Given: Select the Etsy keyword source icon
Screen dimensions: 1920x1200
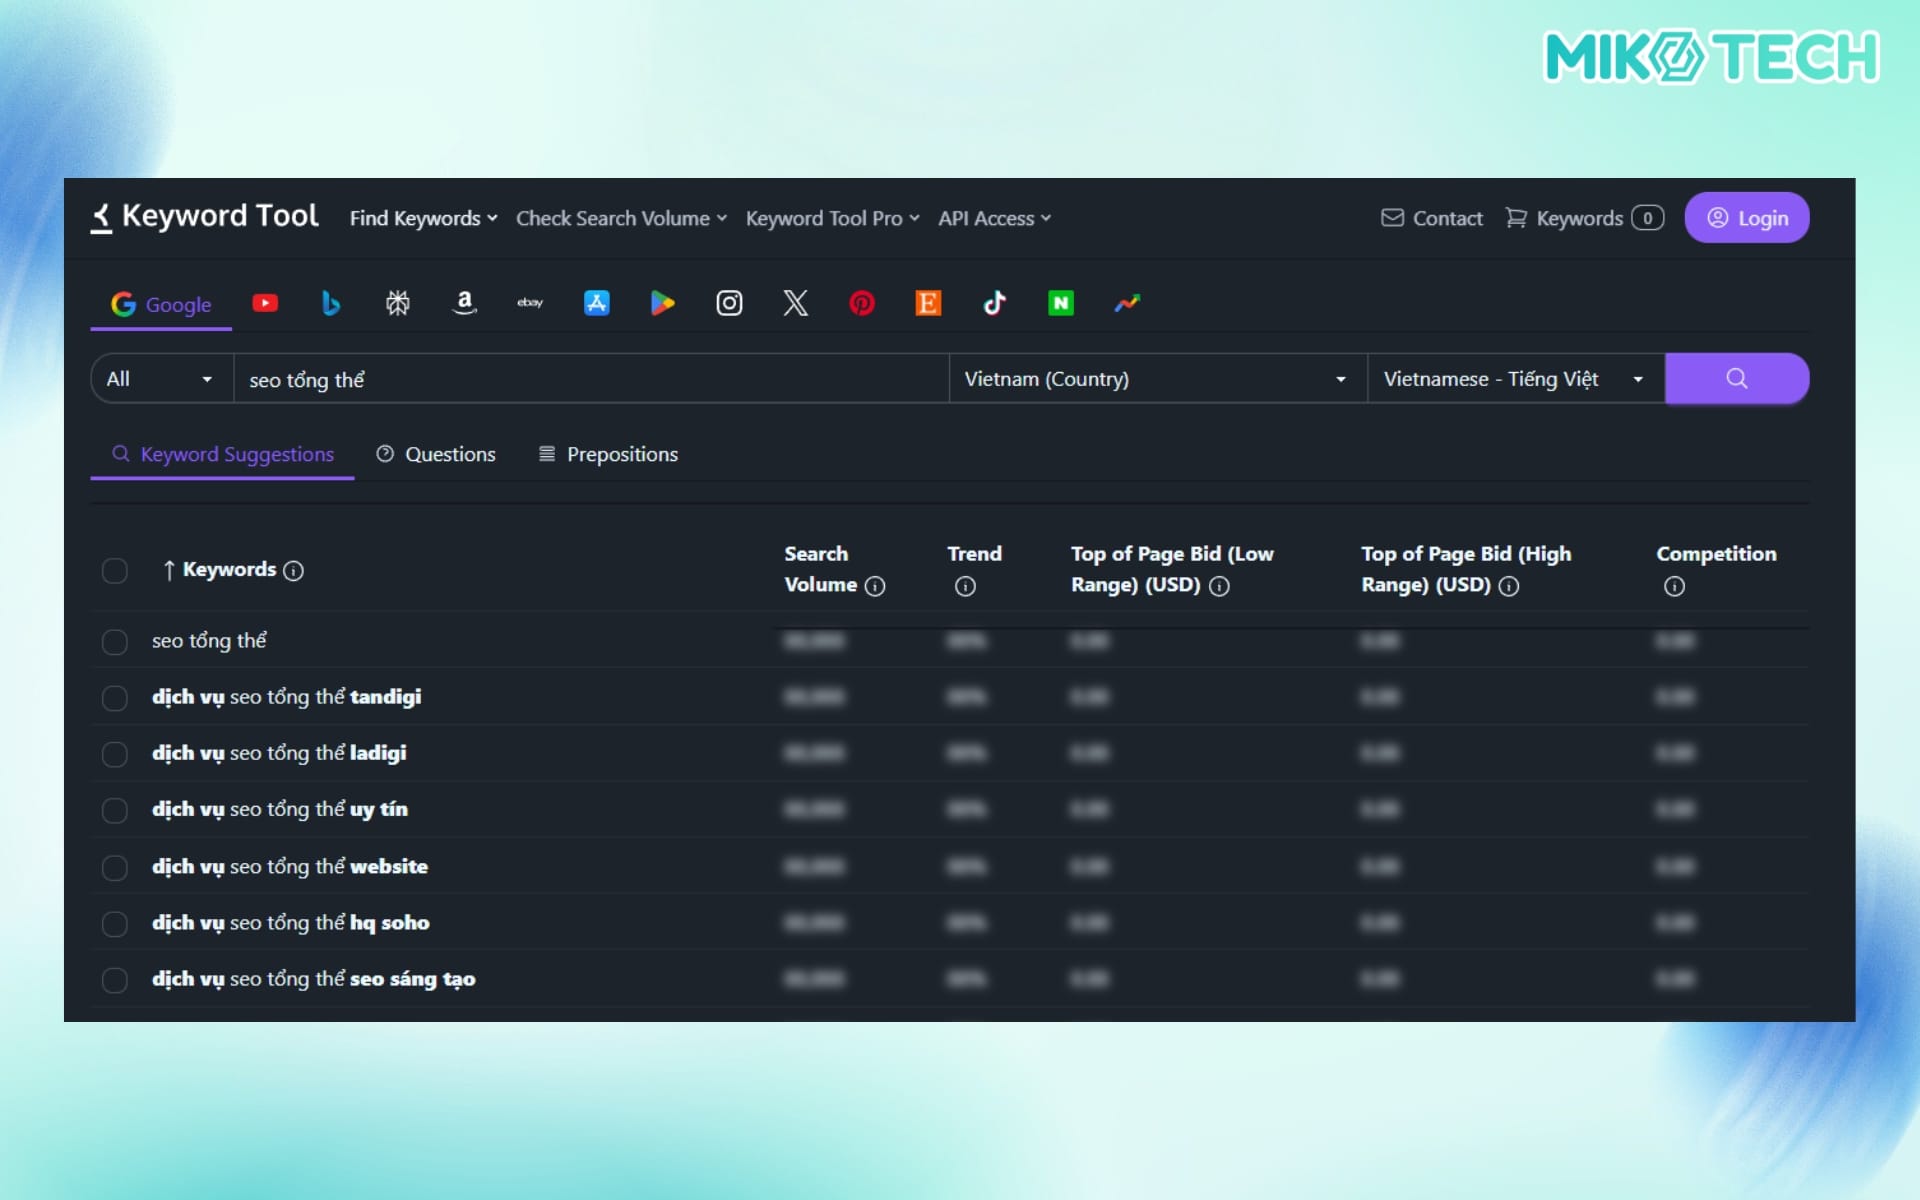Looking at the screenshot, I should click(x=928, y=303).
